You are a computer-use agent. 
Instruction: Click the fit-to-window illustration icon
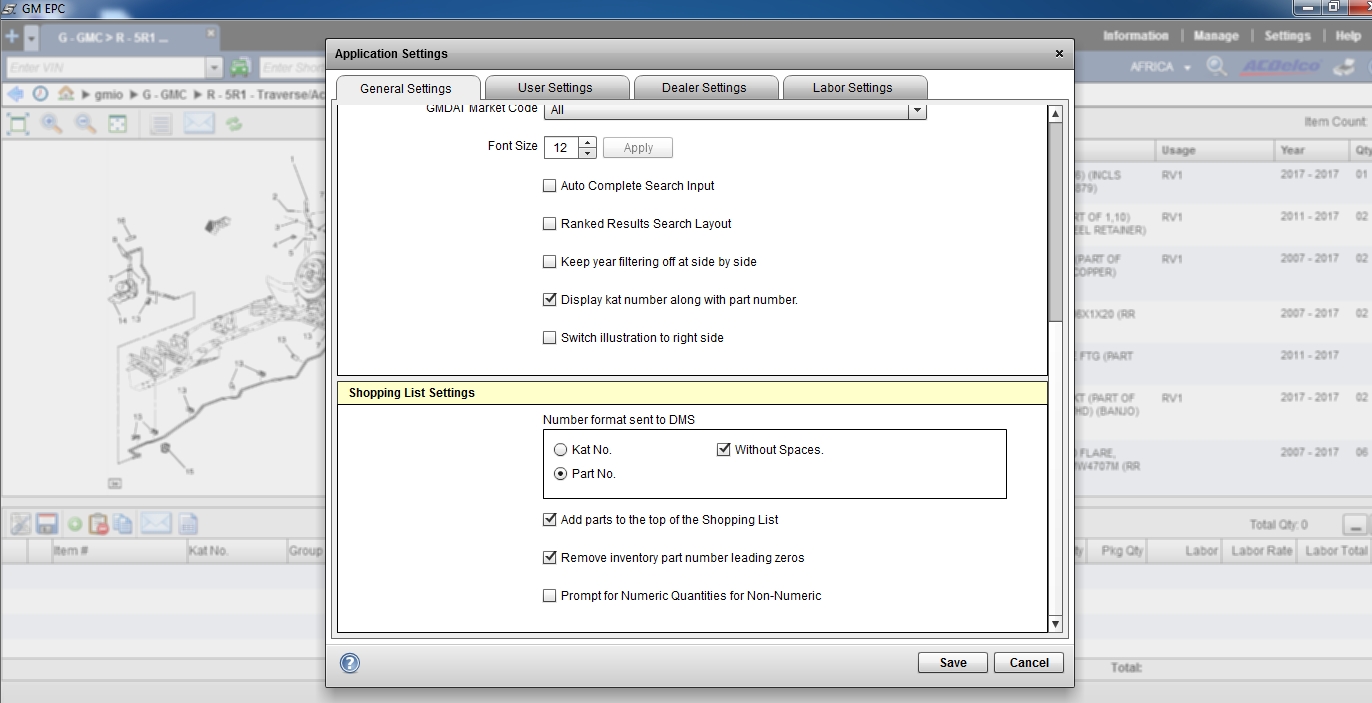tap(18, 124)
